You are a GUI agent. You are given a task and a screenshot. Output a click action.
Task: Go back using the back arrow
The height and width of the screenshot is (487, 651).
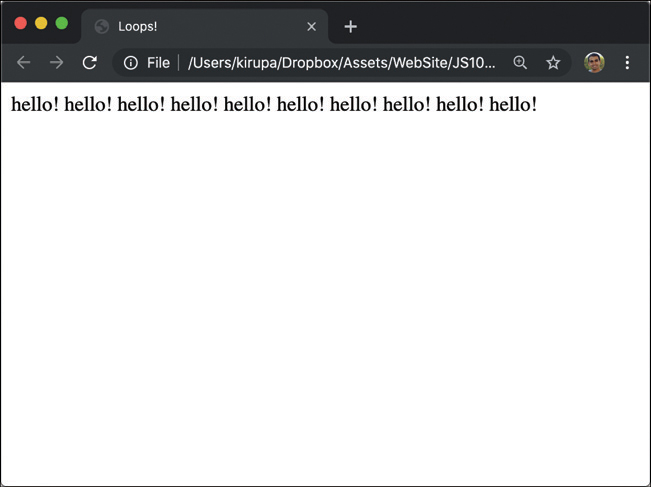point(24,63)
